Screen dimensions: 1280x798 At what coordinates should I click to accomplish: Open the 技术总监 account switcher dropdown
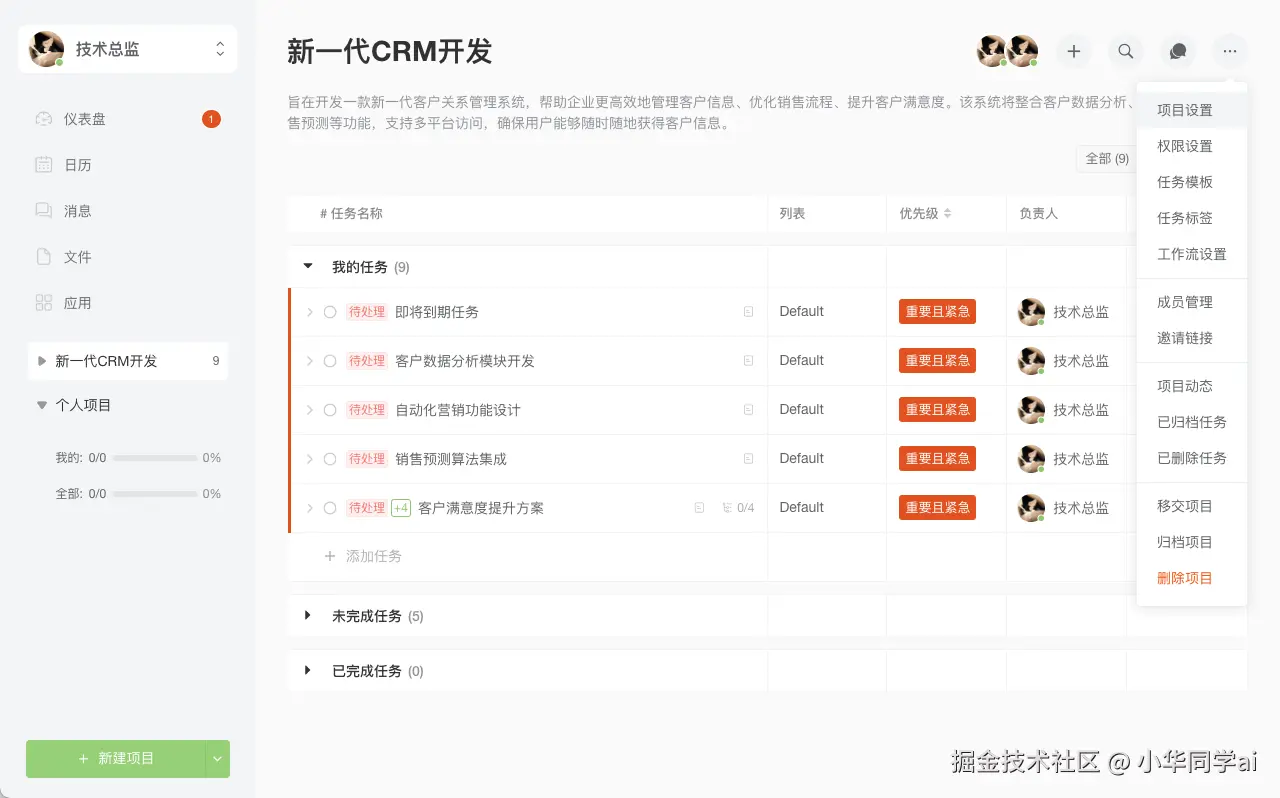(x=128, y=49)
